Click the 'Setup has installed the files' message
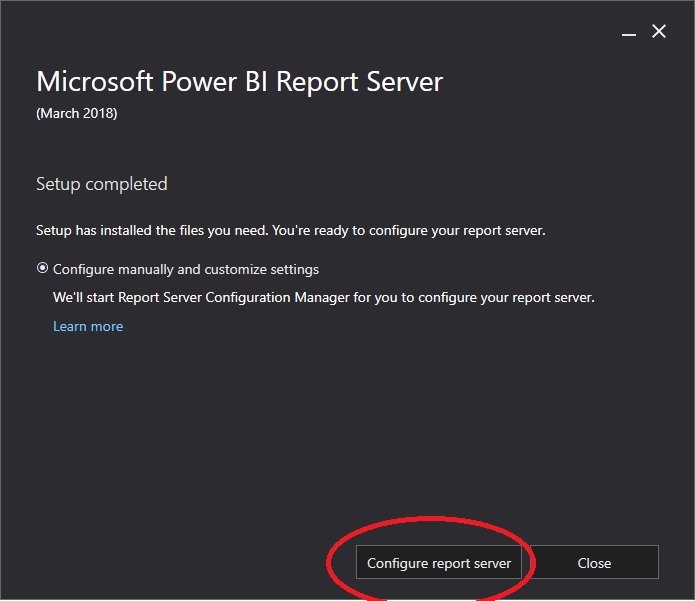Image resolution: width=695 pixels, height=601 pixels. coord(291,230)
